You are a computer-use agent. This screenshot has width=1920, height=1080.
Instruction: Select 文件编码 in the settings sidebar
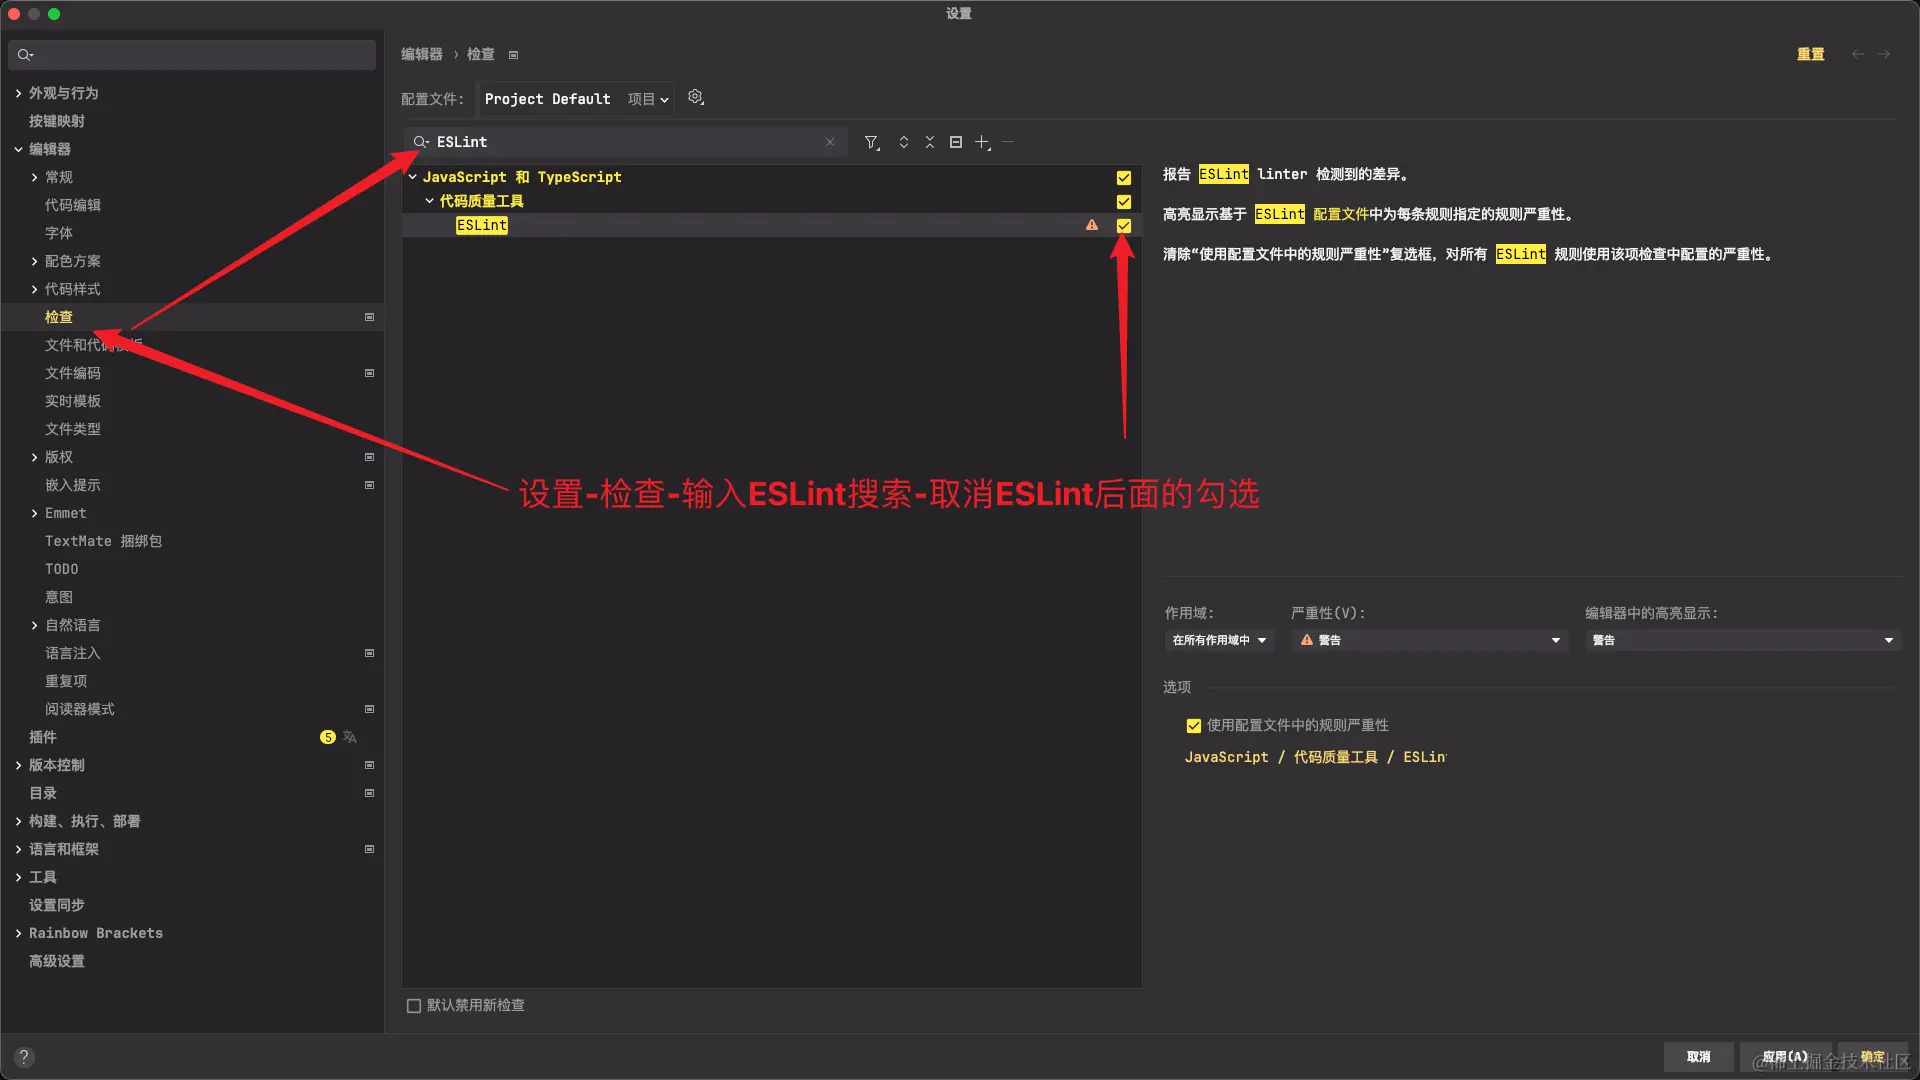(x=72, y=373)
